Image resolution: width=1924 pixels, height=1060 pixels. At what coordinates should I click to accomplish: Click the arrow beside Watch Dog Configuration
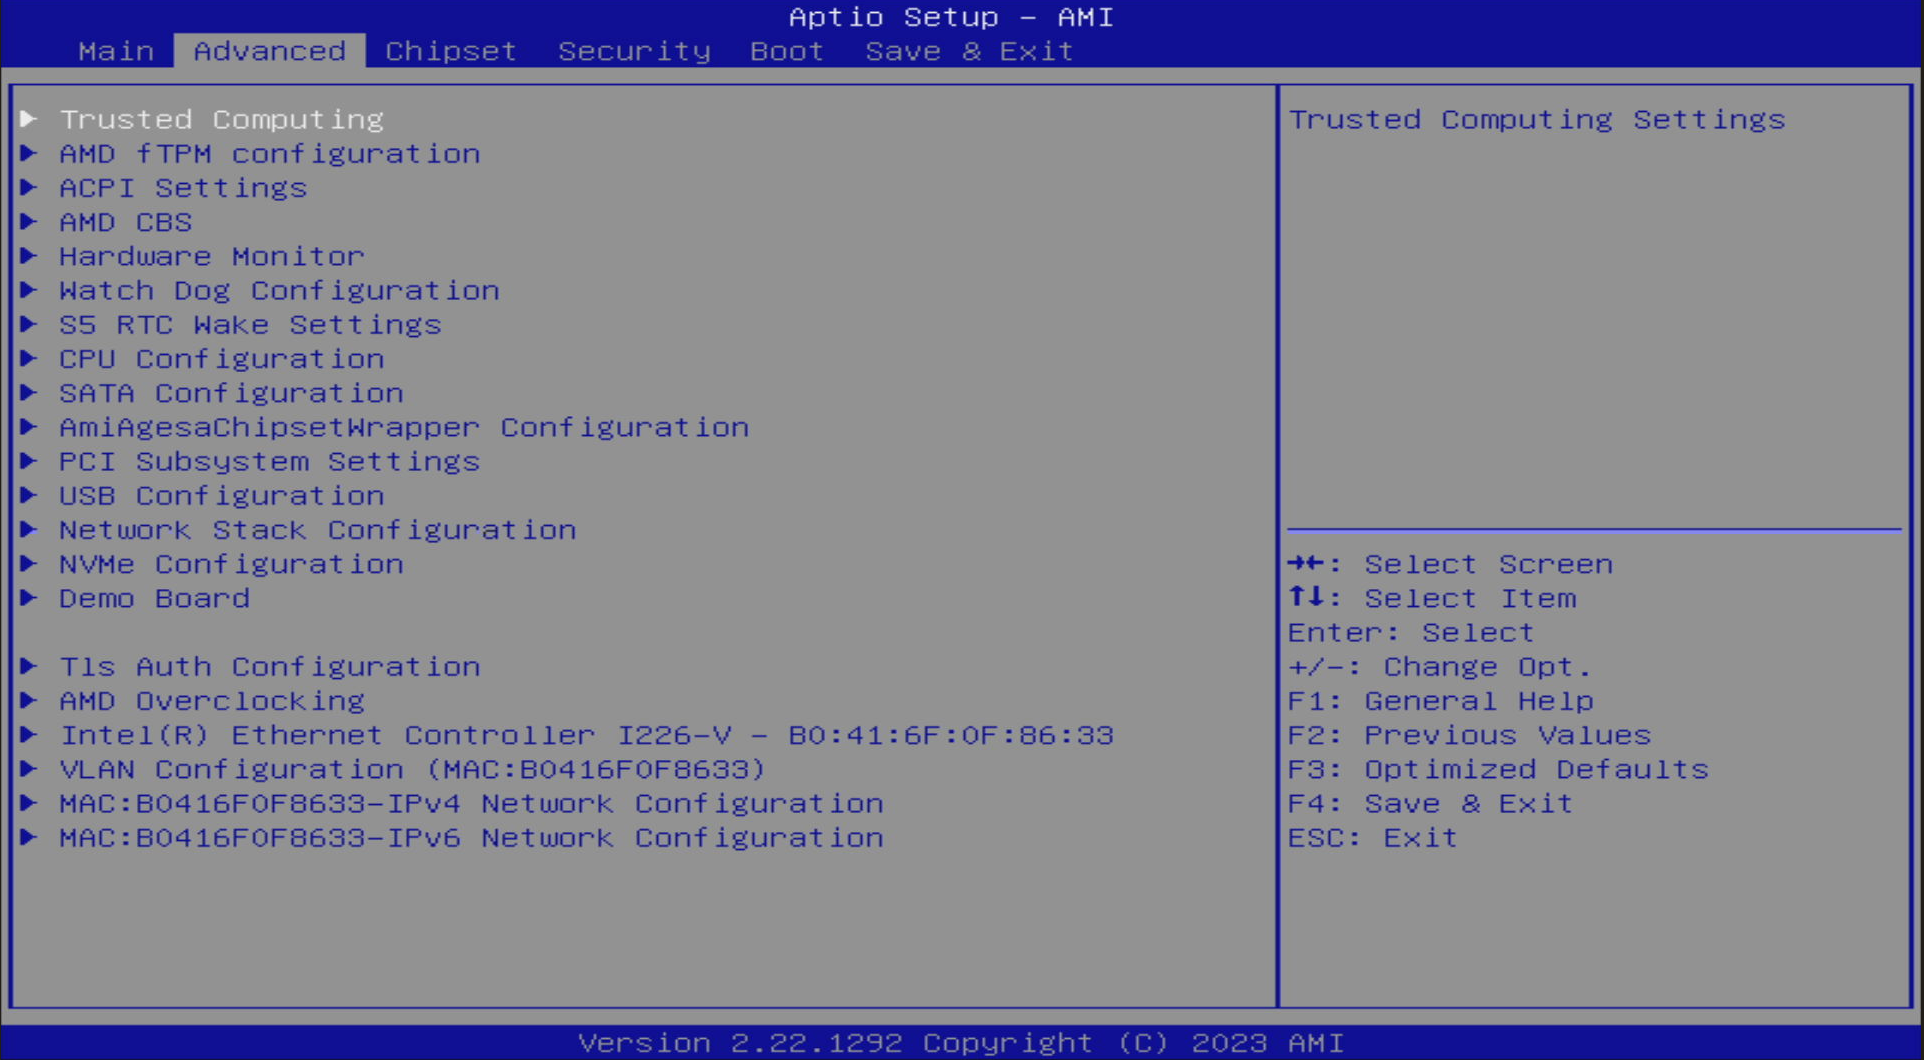pyautogui.click(x=29, y=290)
